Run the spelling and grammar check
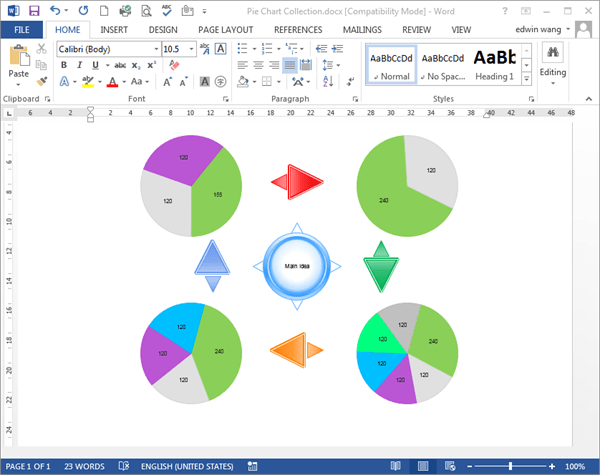600x475 pixels. 167,10
